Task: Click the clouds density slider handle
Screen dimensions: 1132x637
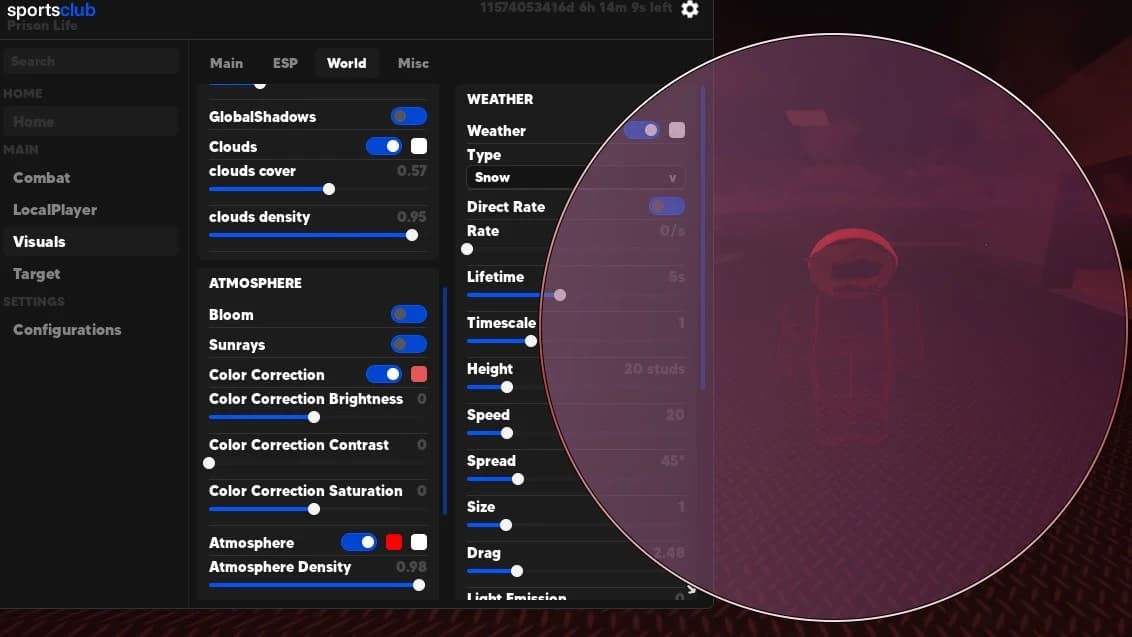Action: (x=412, y=235)
